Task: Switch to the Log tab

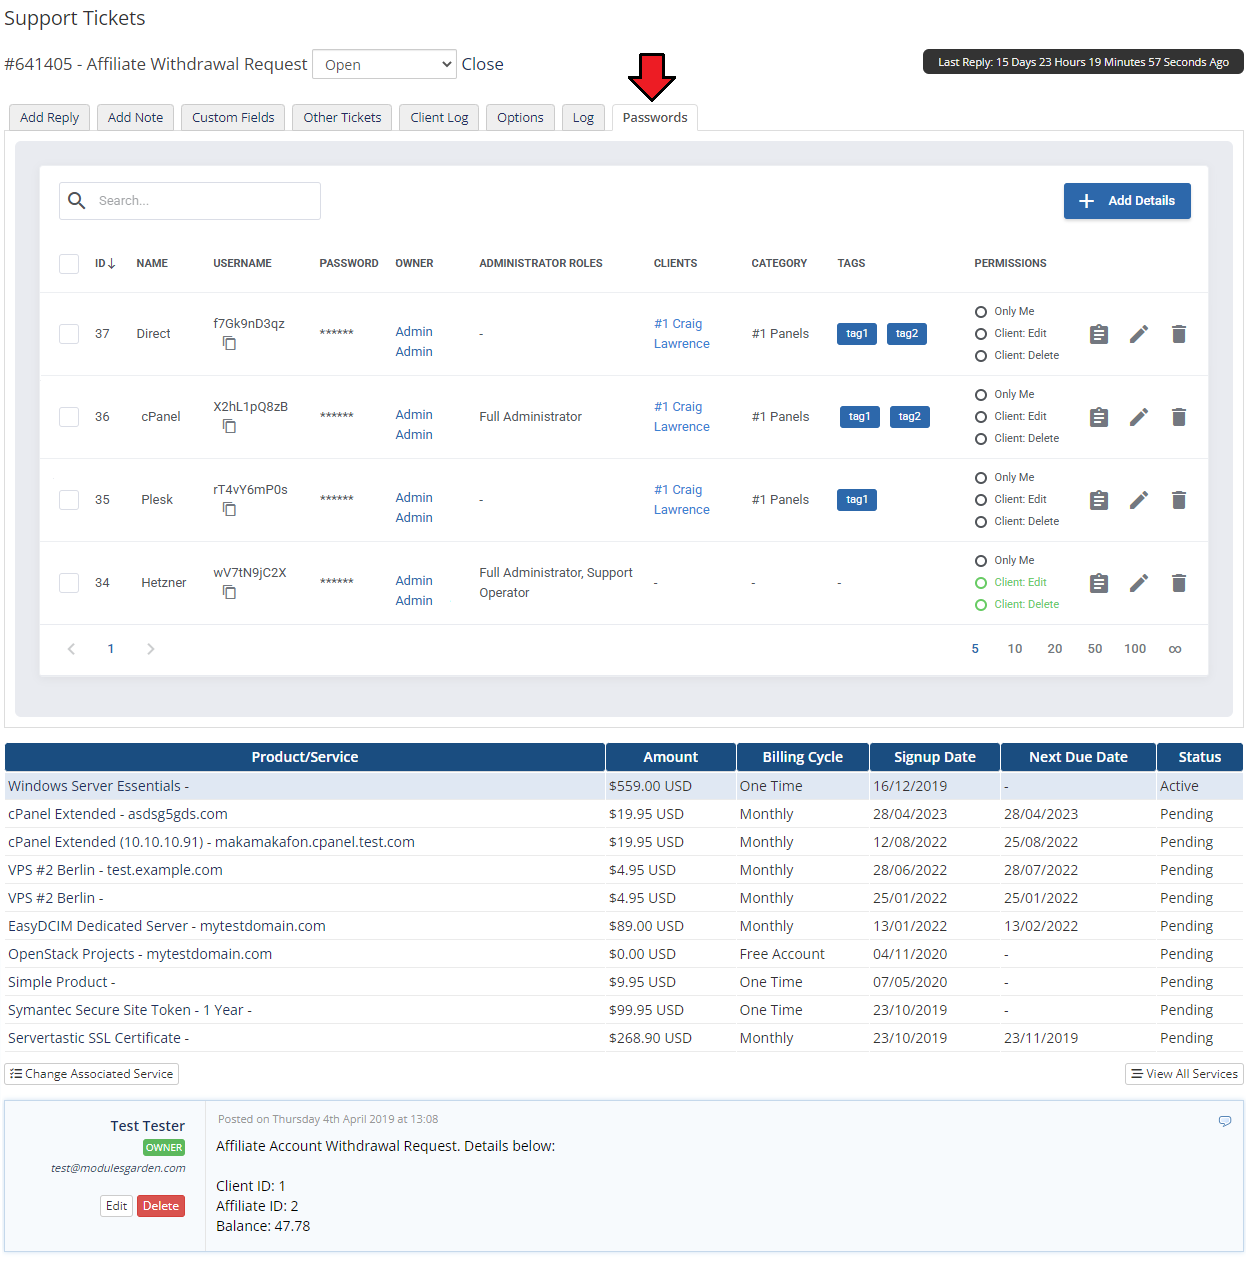Action: [x=583, y=117]
